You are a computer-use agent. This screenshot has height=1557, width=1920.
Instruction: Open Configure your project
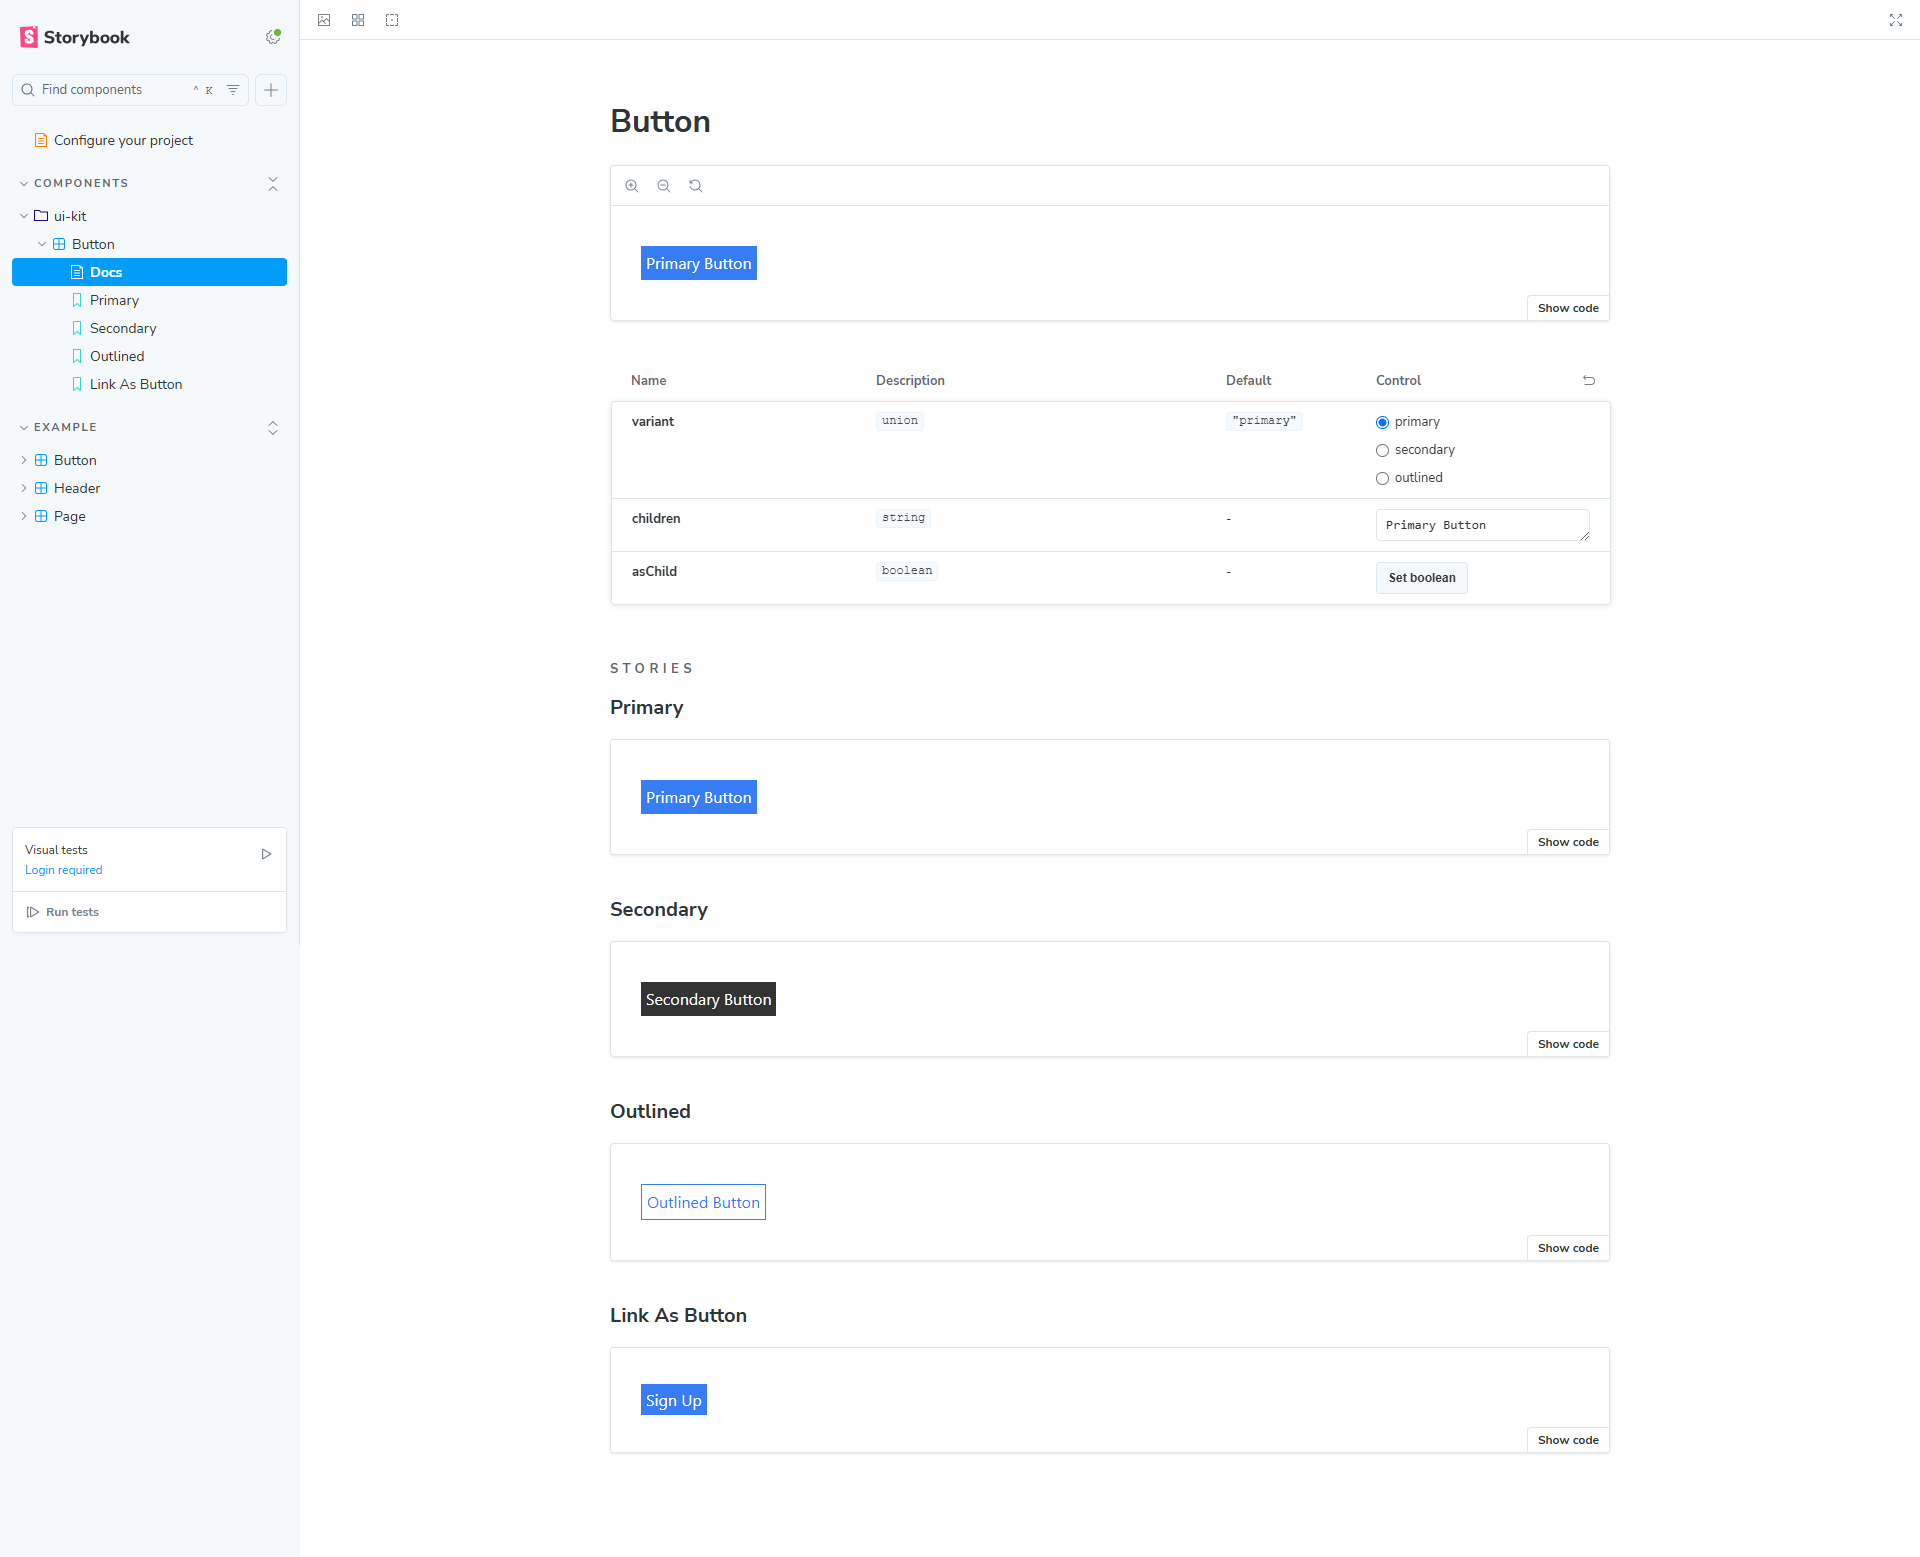tap(122, 140)
